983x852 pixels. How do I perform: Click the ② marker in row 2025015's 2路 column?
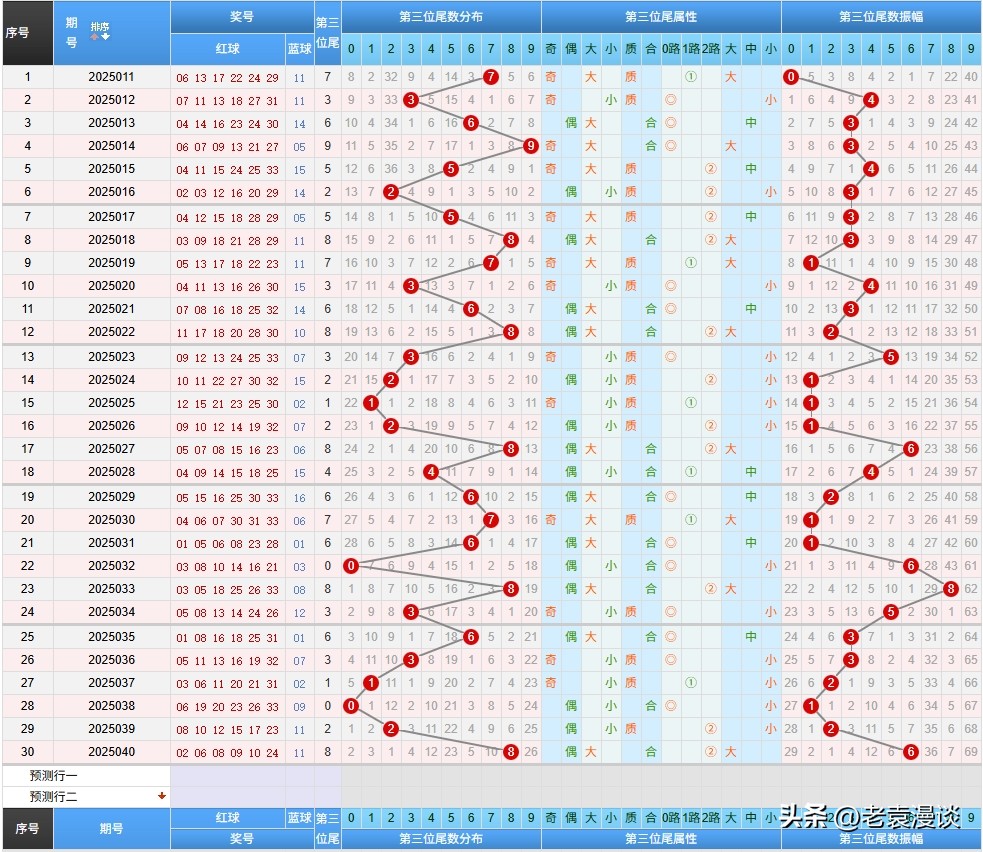click(710, 169)
